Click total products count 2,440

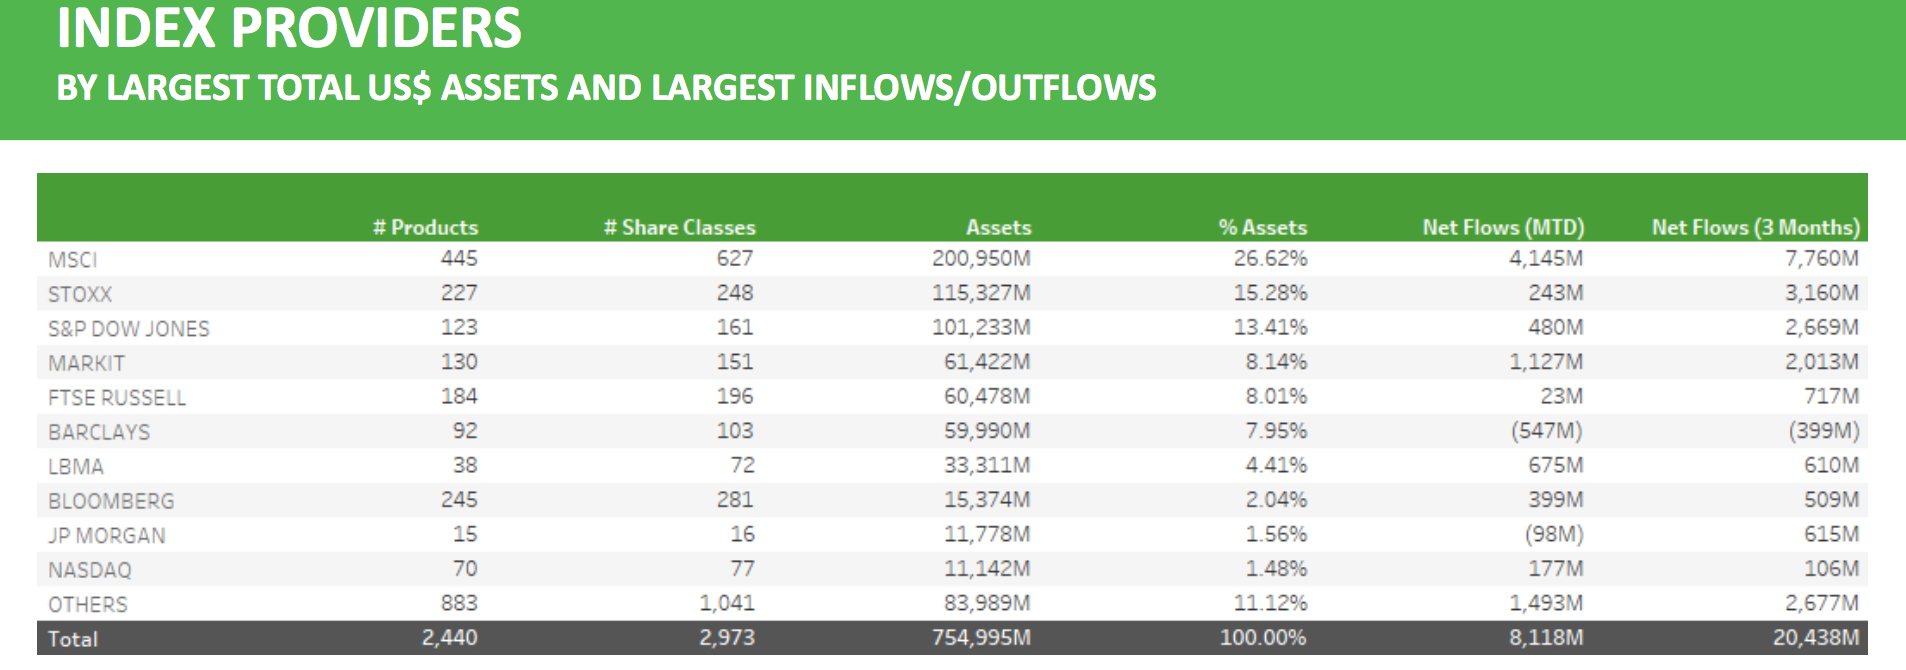(x=450, y=637)
